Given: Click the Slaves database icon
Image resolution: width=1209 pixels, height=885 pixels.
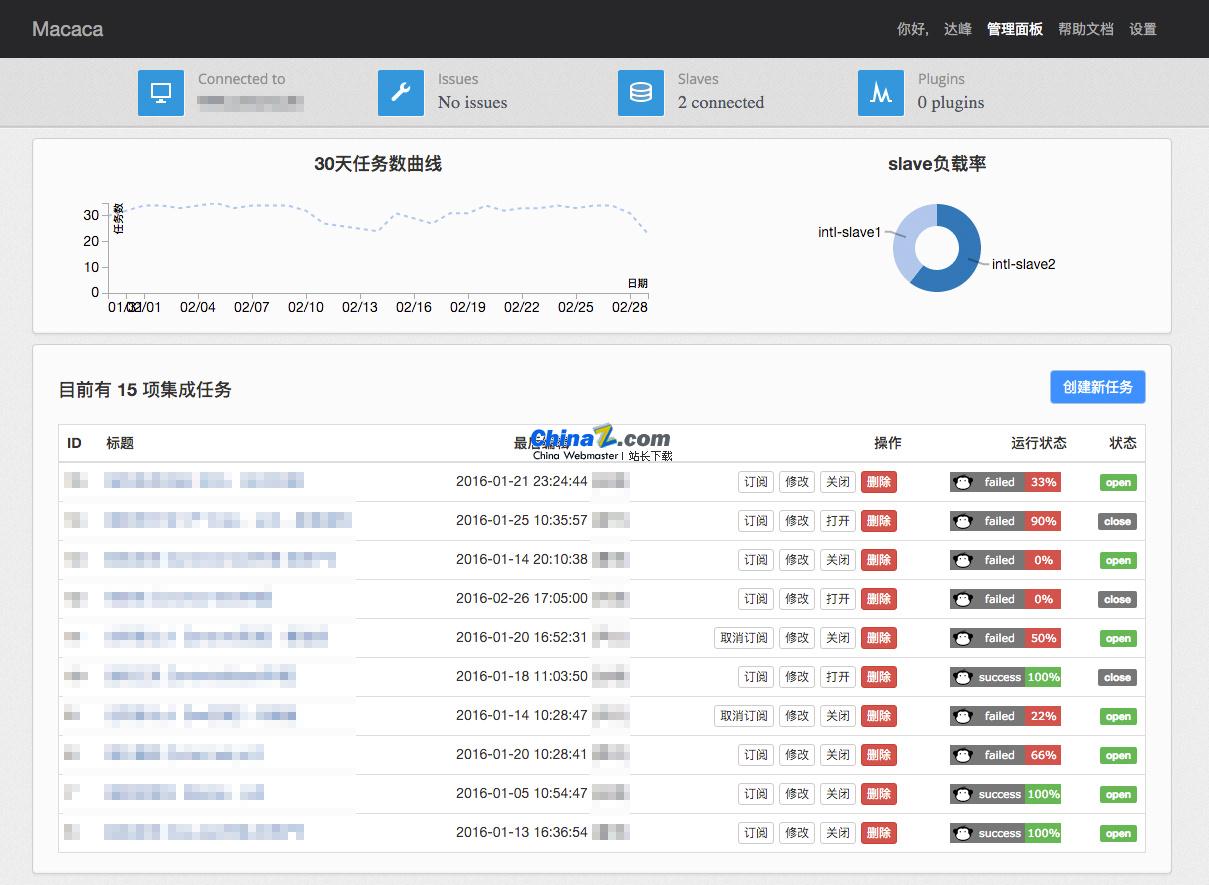Looking at the screenshot, I should [x=640, y=92].
